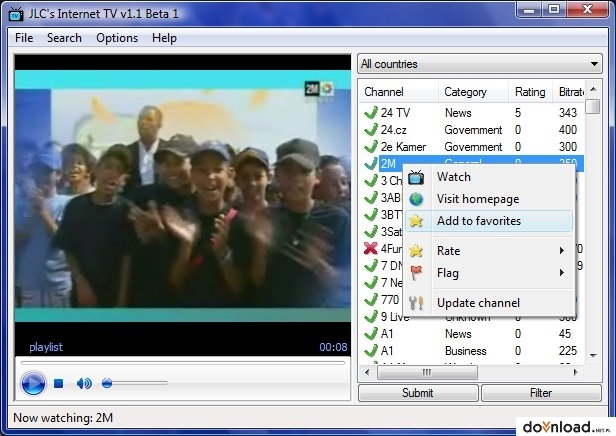Select the 24 TV channel row
Viewport: 616px width, 436px height.
(x=473, y=113)
